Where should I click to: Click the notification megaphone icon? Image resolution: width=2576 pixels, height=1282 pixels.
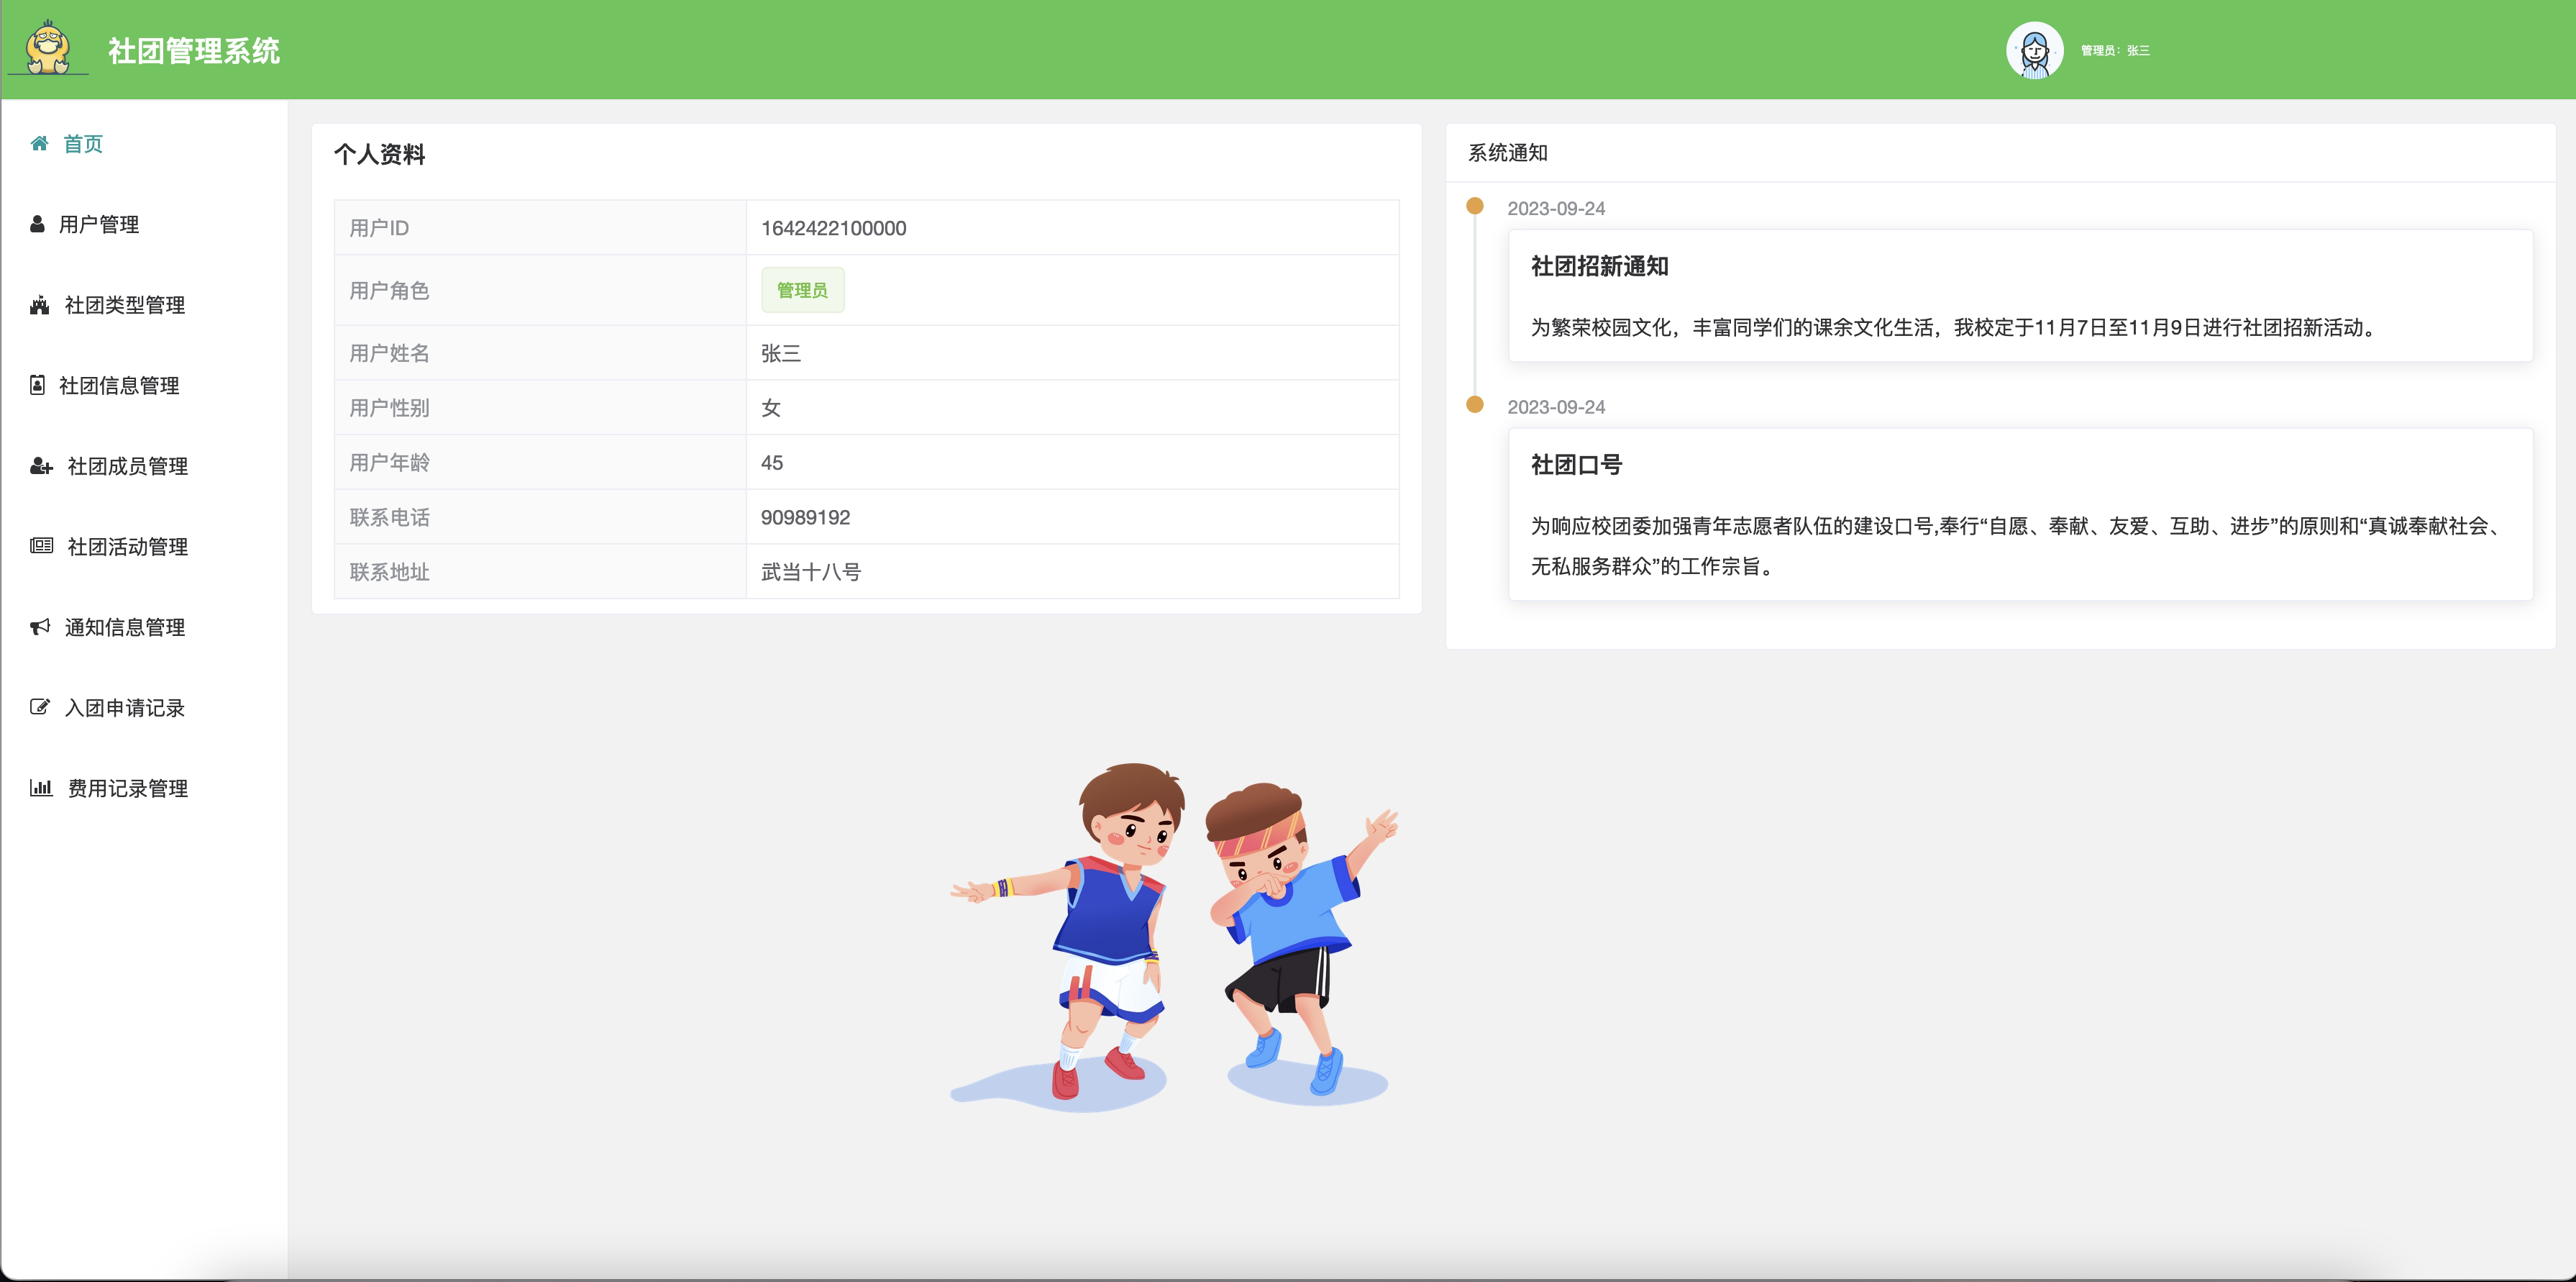coord(40,627)
